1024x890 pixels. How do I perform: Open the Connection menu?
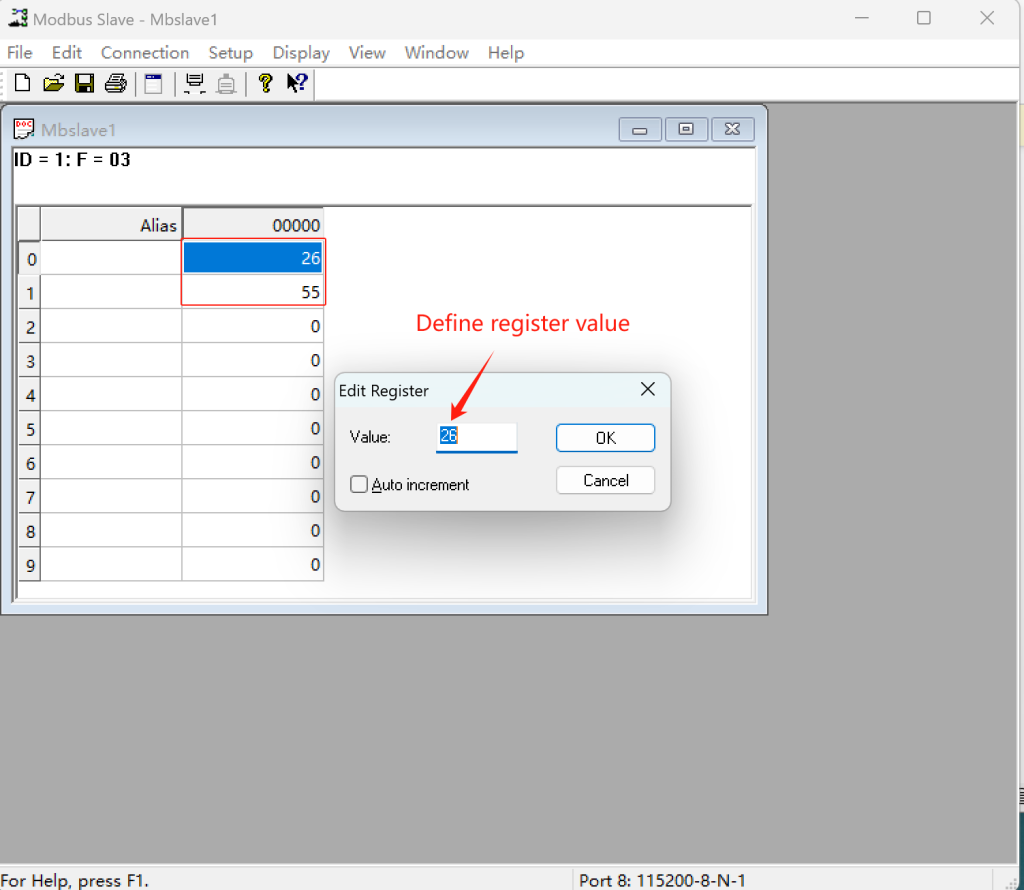pos(144,52)
